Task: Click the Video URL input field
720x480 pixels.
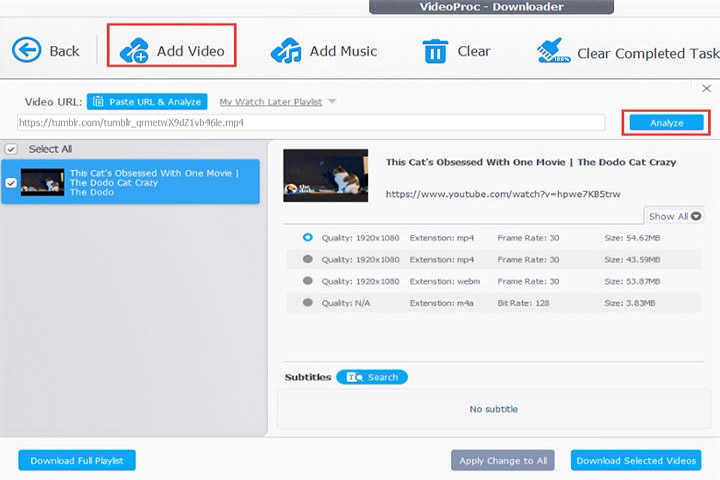Action: tap(311, 123)
